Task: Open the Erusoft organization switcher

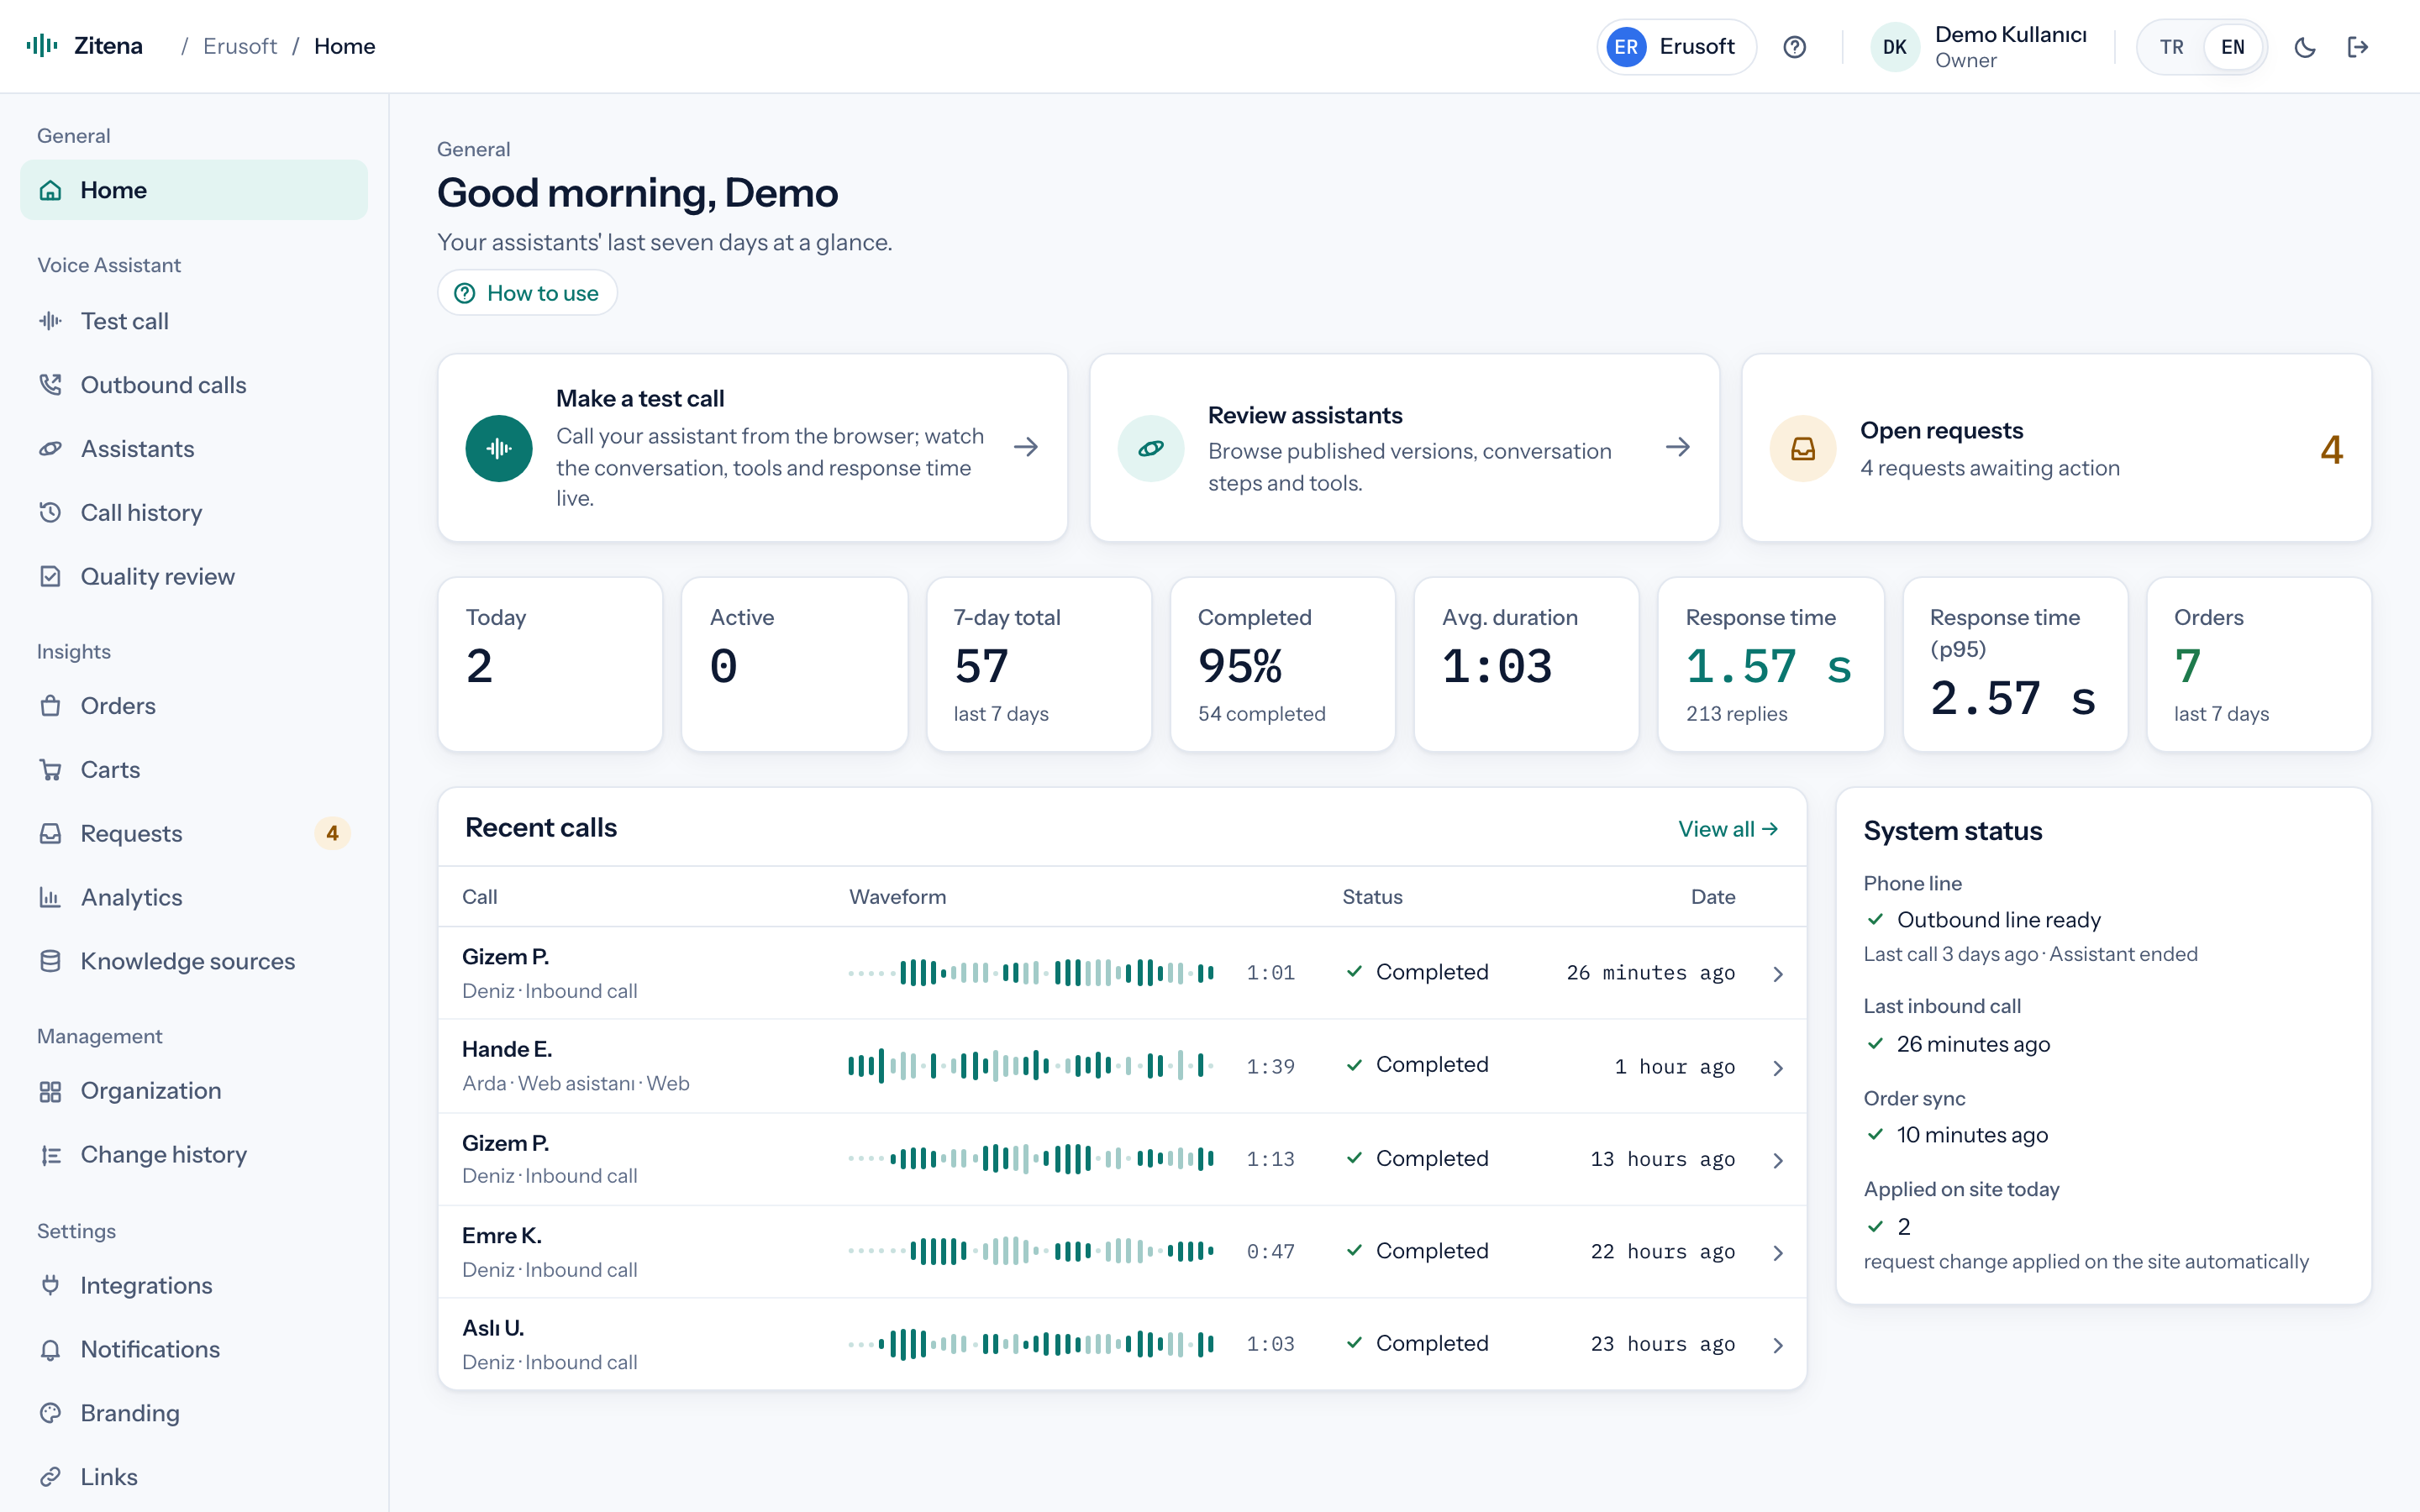Action: 1676,47
